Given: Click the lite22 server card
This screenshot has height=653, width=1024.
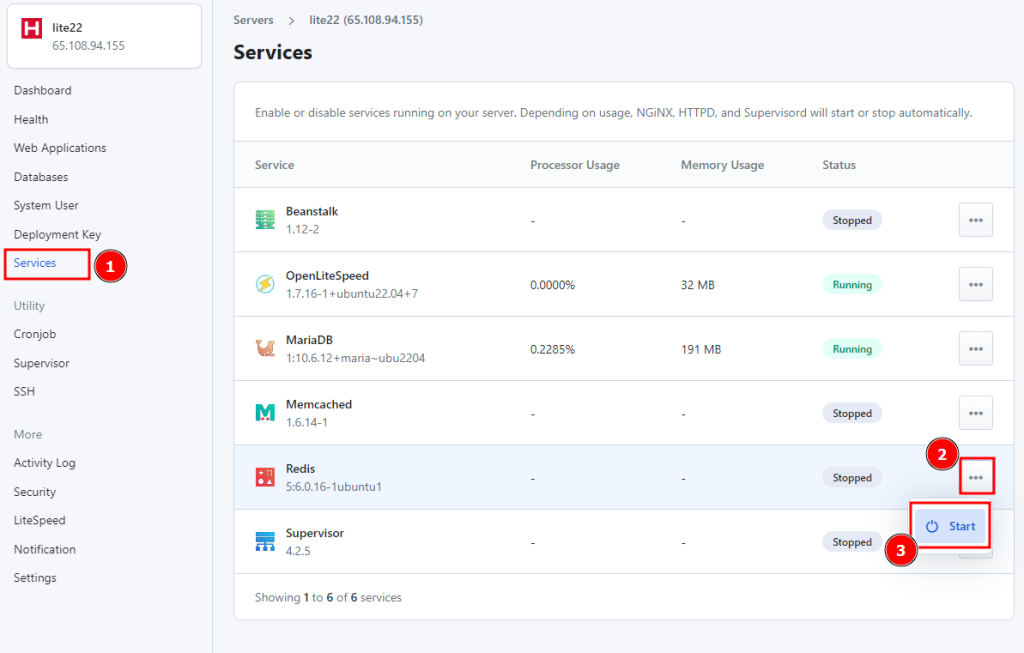Looking at the screenshot, I should [x=104, y=36].
